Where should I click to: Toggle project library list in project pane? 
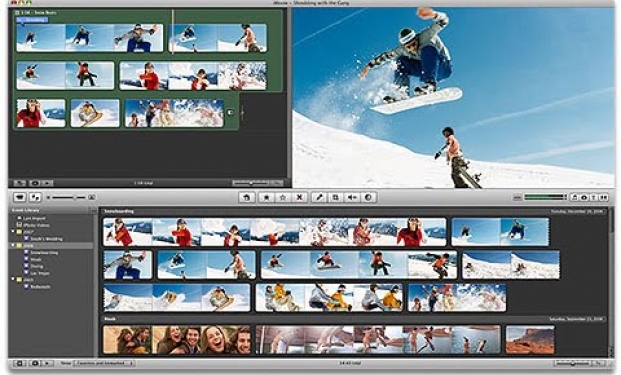click(x=20, y=183)
